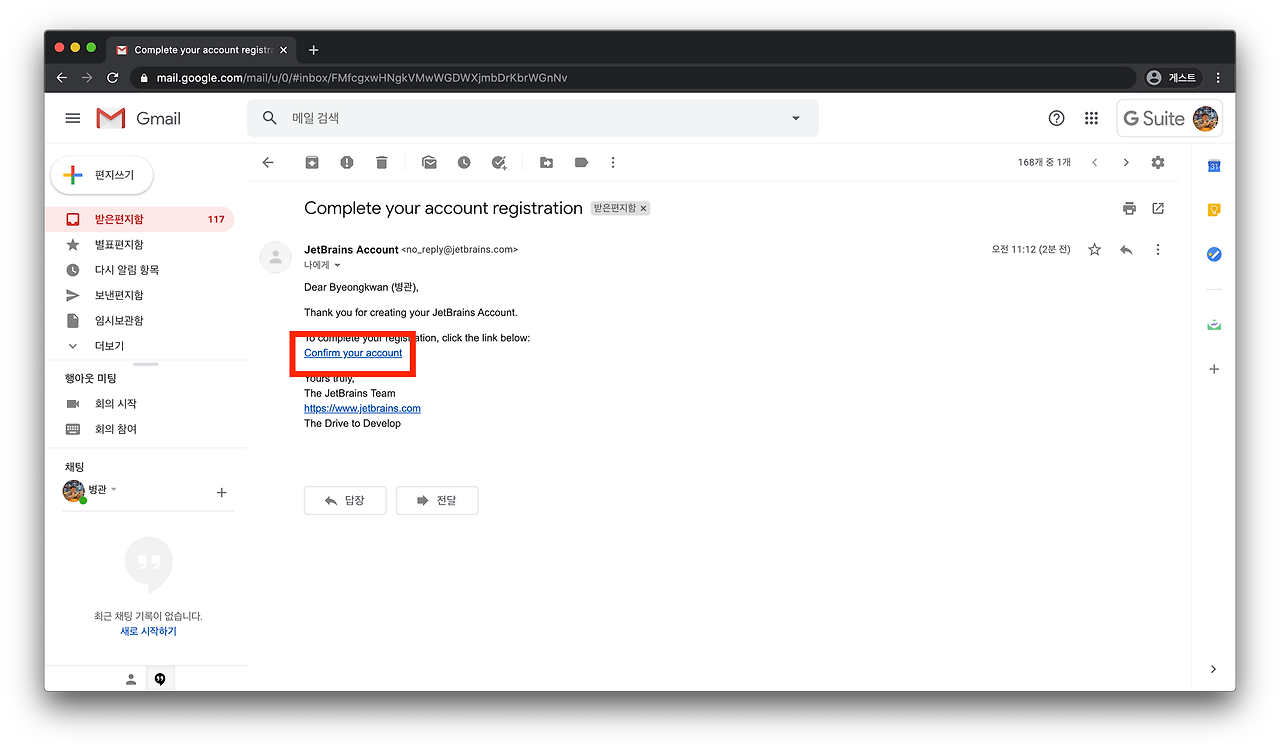Open email in new window
This screenshot has height=750, width=1280.
tap(1158, 208)
